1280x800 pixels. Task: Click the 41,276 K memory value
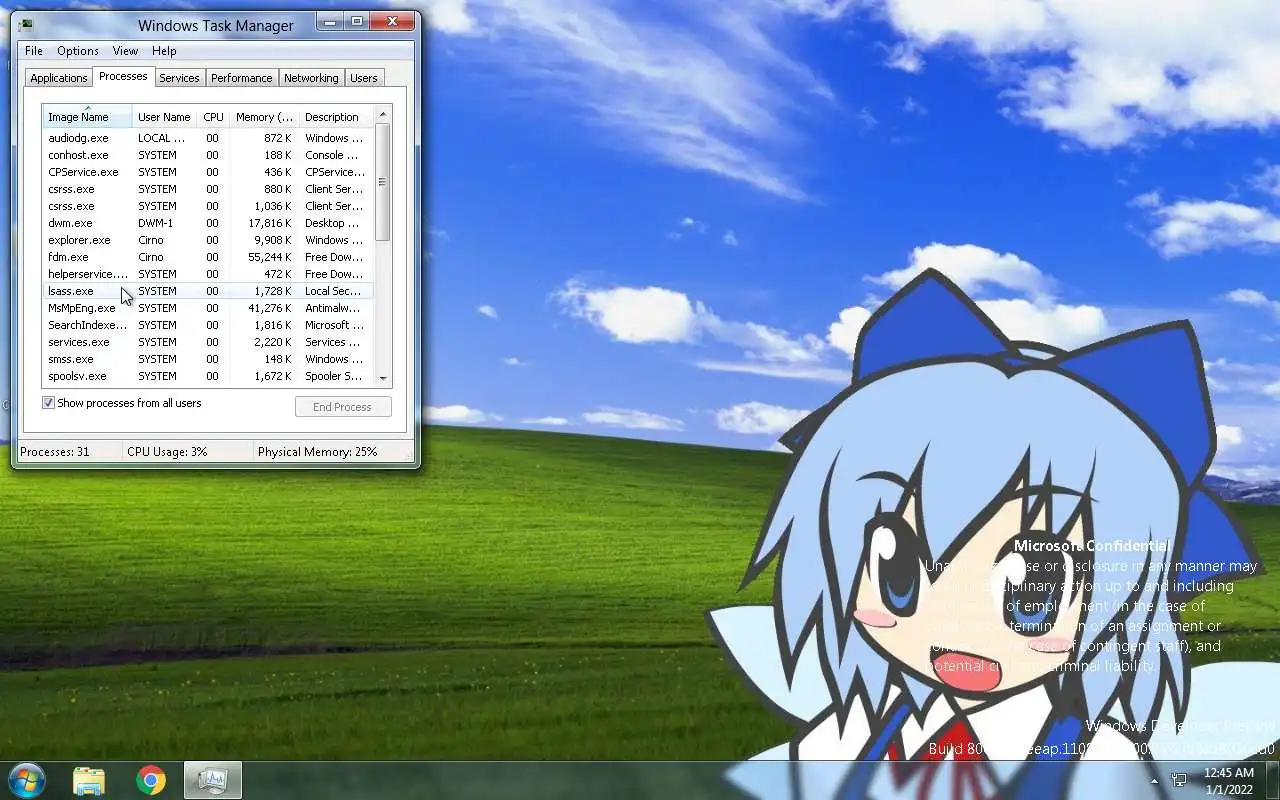point(271,308)
